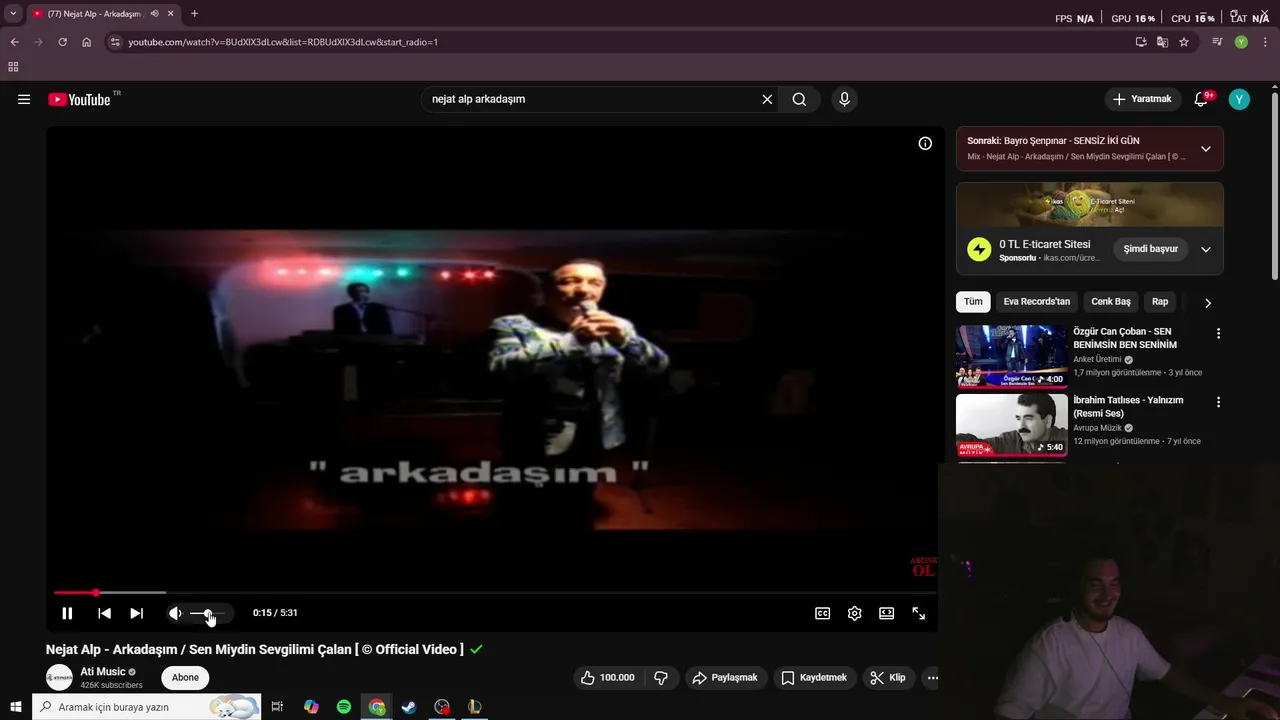Clear the search box with the X icon
The height and width of the screenshot is (720, 1280).
pos(767,99)
